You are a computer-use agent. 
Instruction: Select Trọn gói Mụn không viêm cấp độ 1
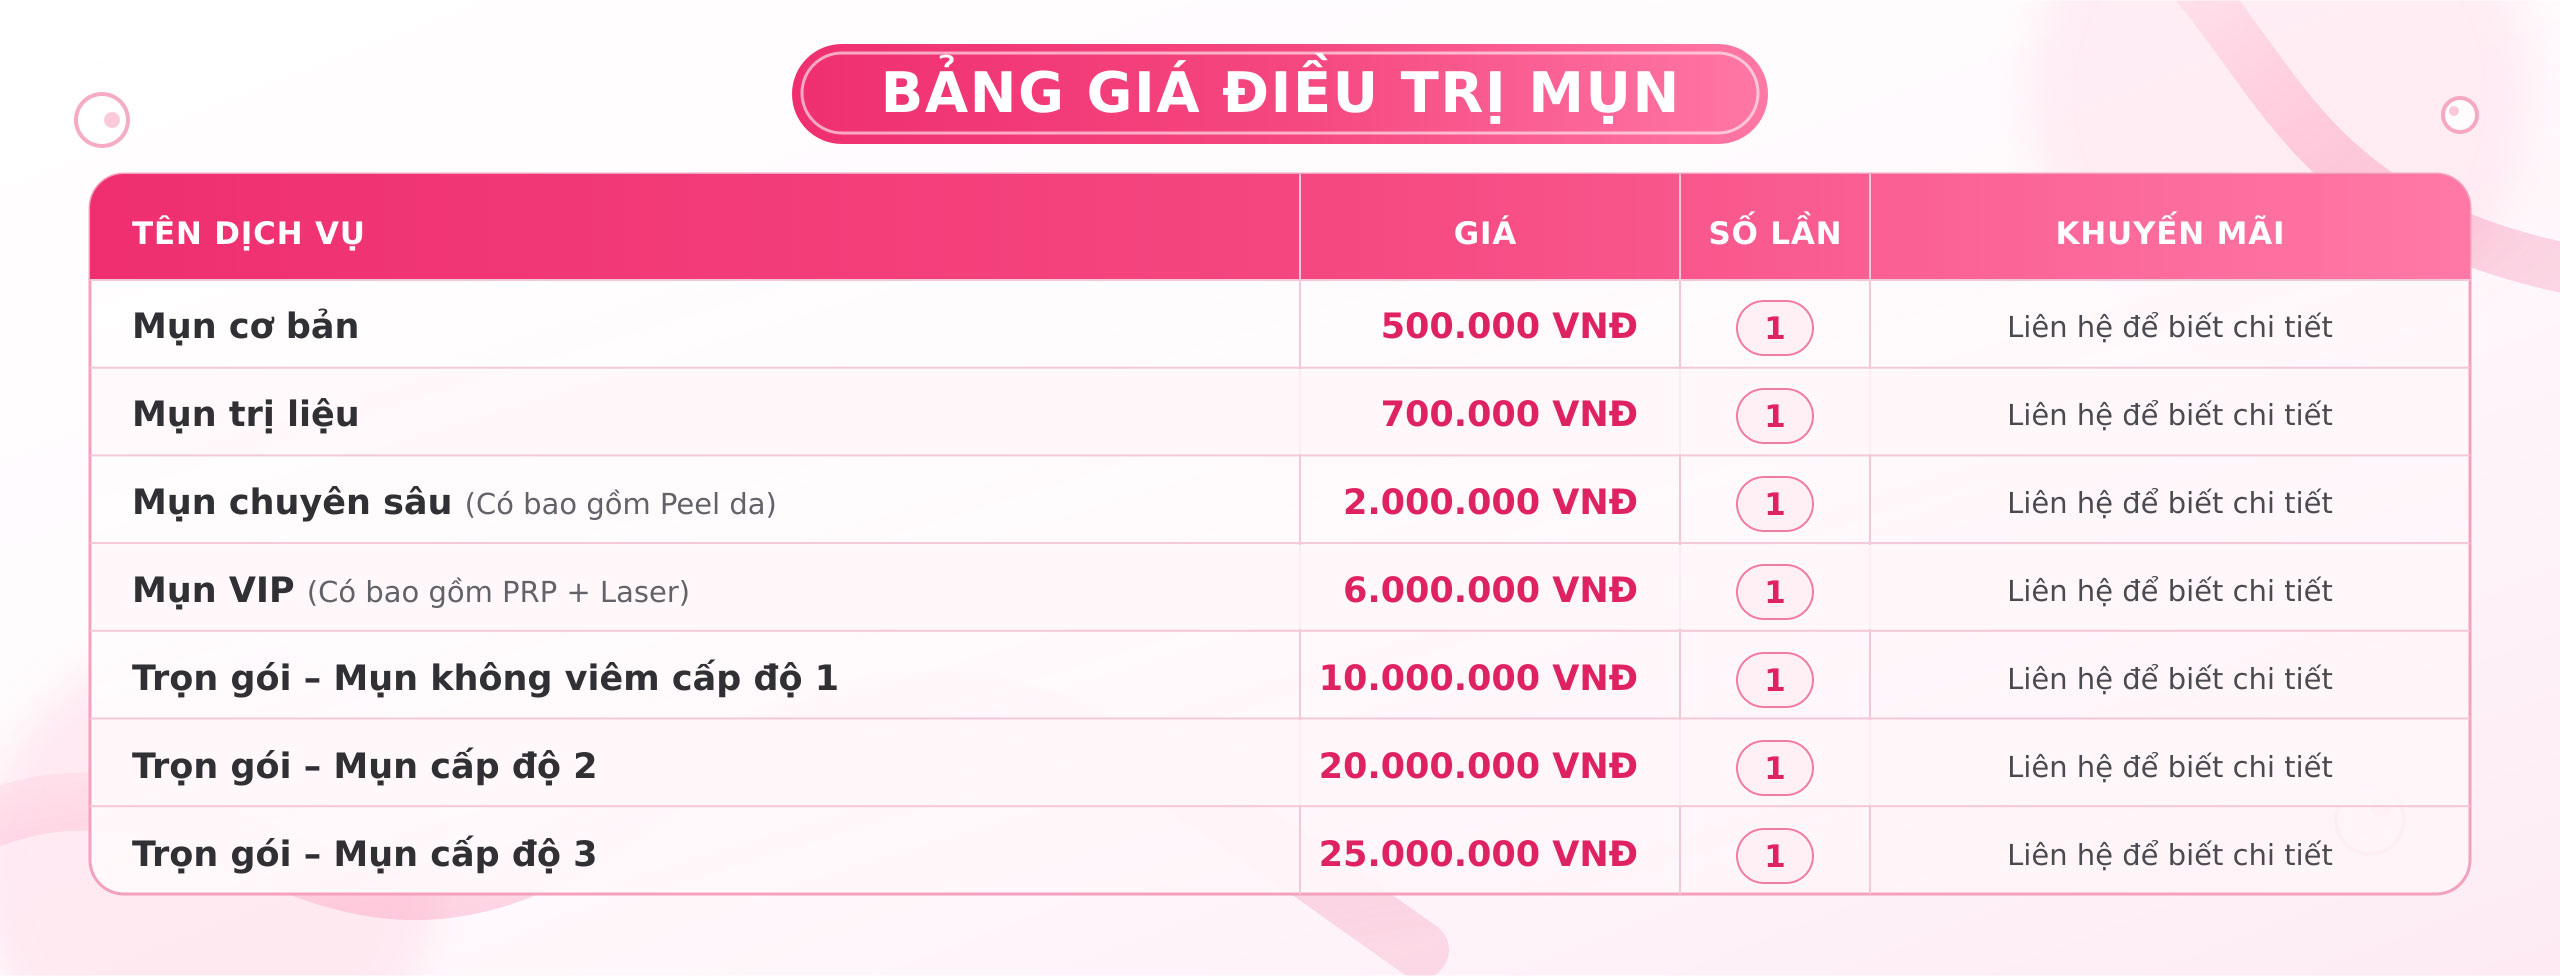(x=485, y=679)
